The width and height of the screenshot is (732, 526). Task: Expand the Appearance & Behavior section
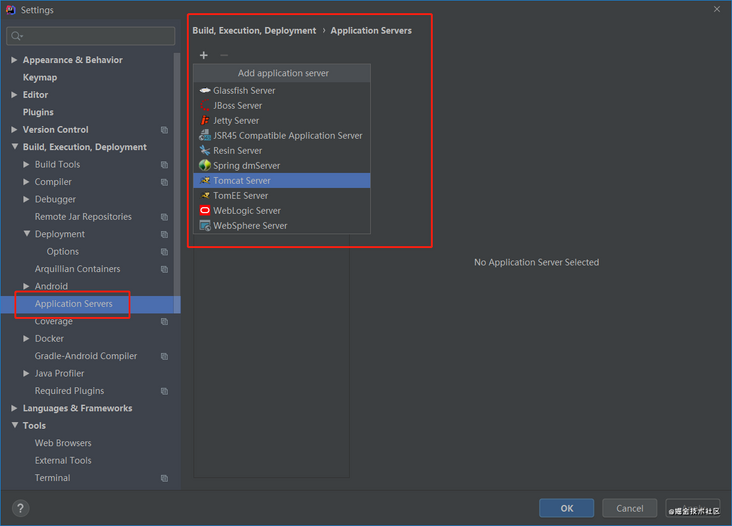pos(14,60)
